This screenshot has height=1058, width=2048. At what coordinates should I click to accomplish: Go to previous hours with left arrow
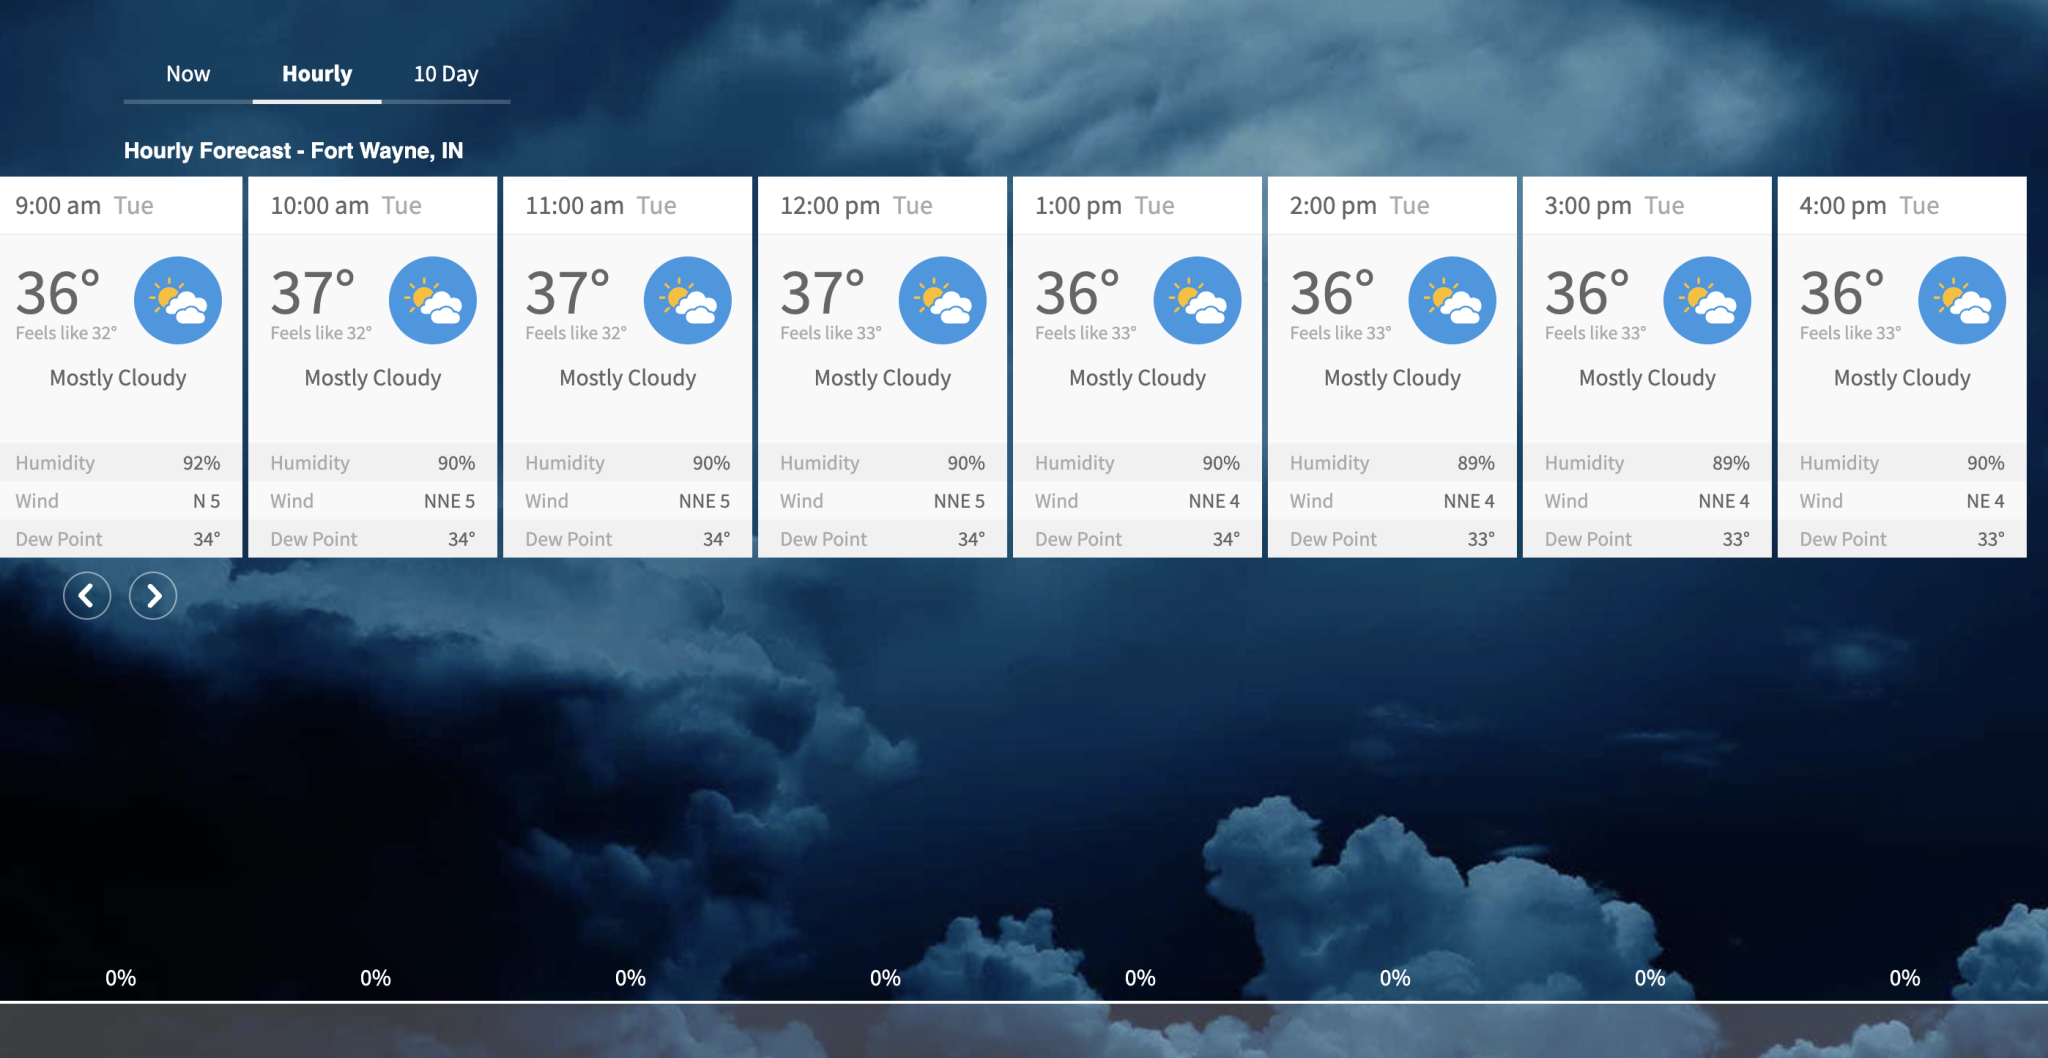tap(87, 596)
